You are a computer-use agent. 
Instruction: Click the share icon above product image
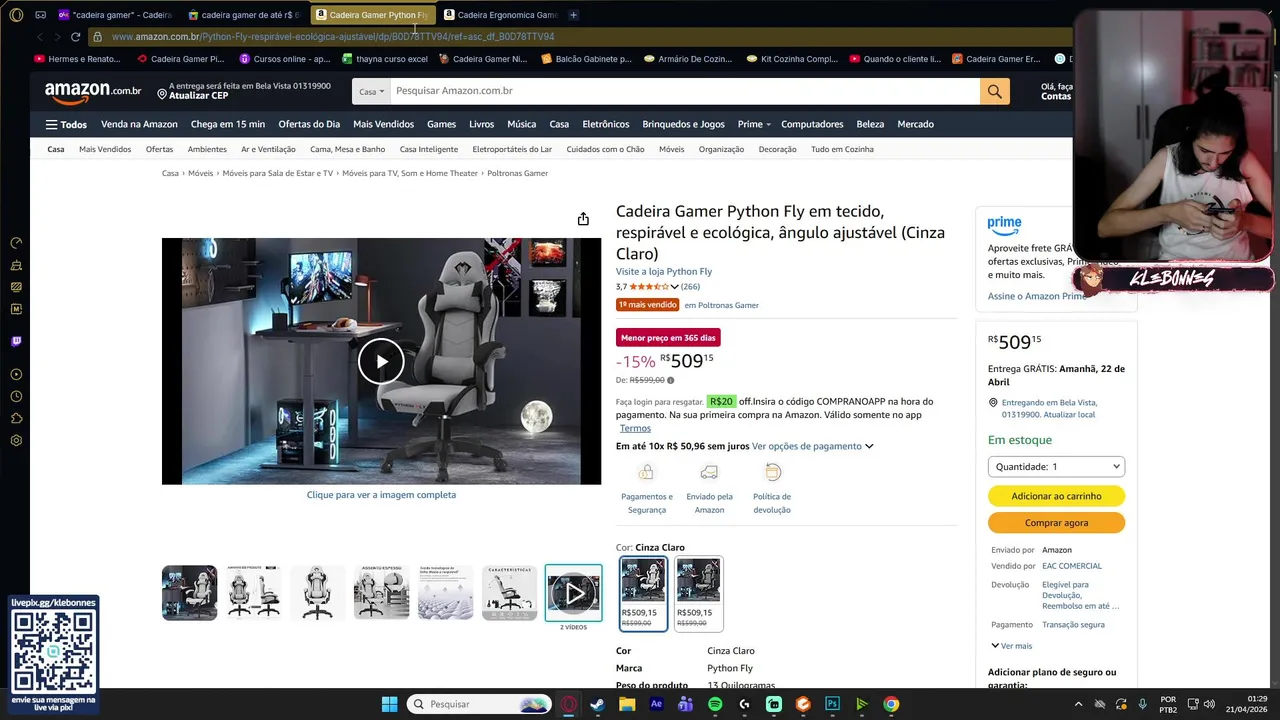click(583, 219)
